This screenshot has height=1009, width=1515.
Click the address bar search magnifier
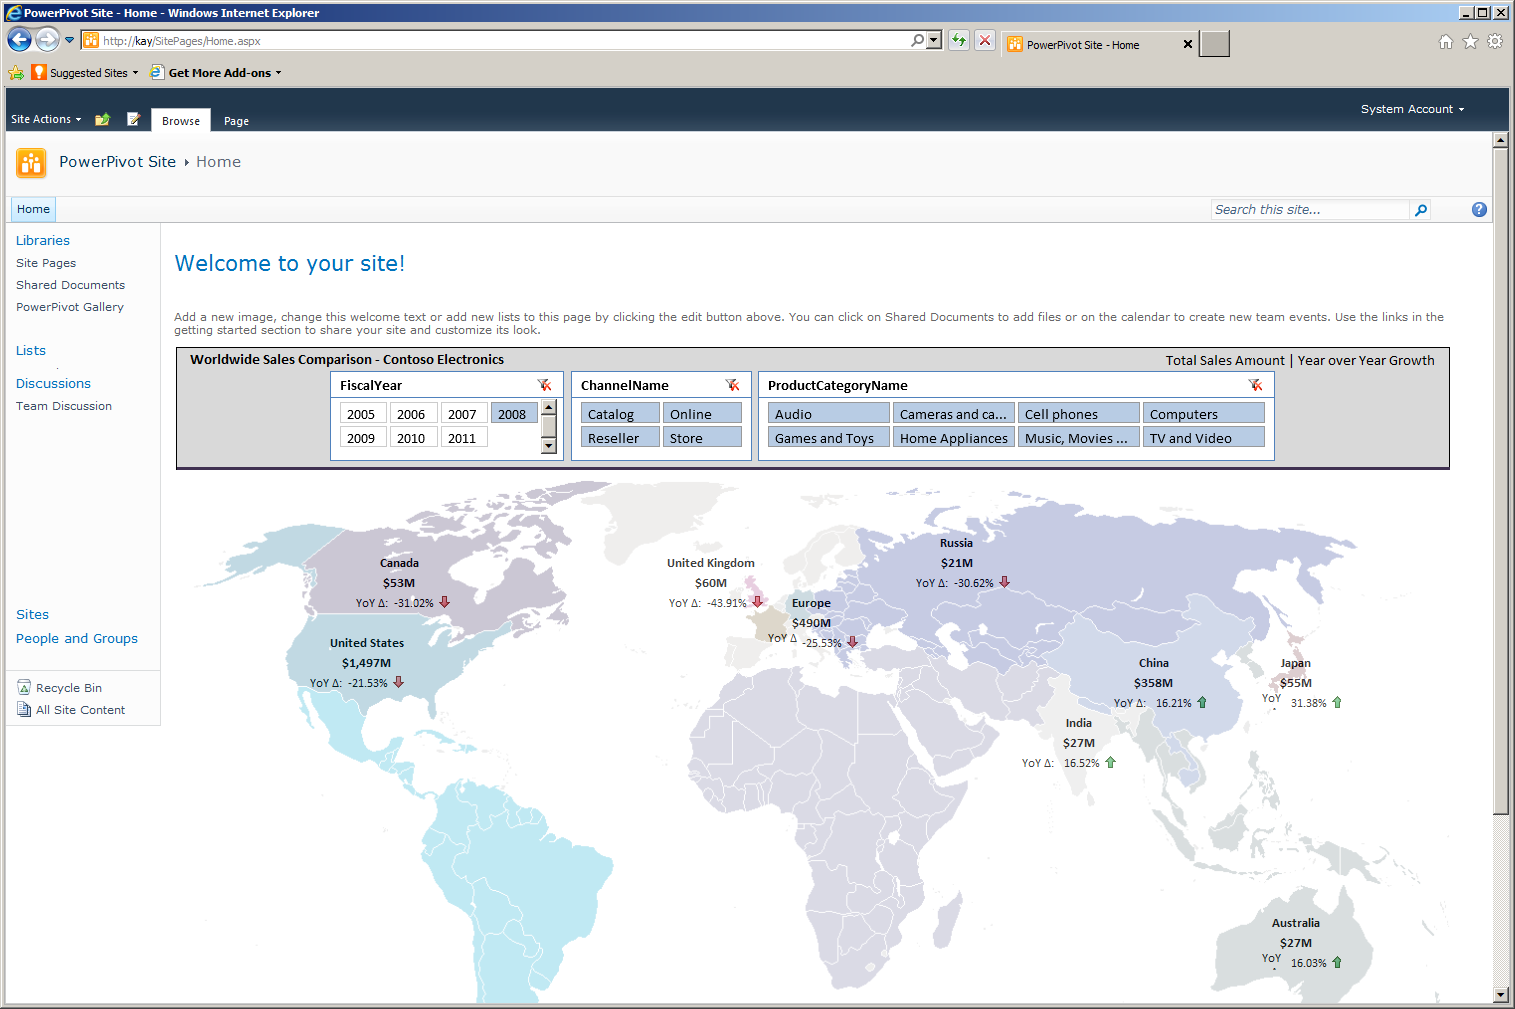point(917,40)
